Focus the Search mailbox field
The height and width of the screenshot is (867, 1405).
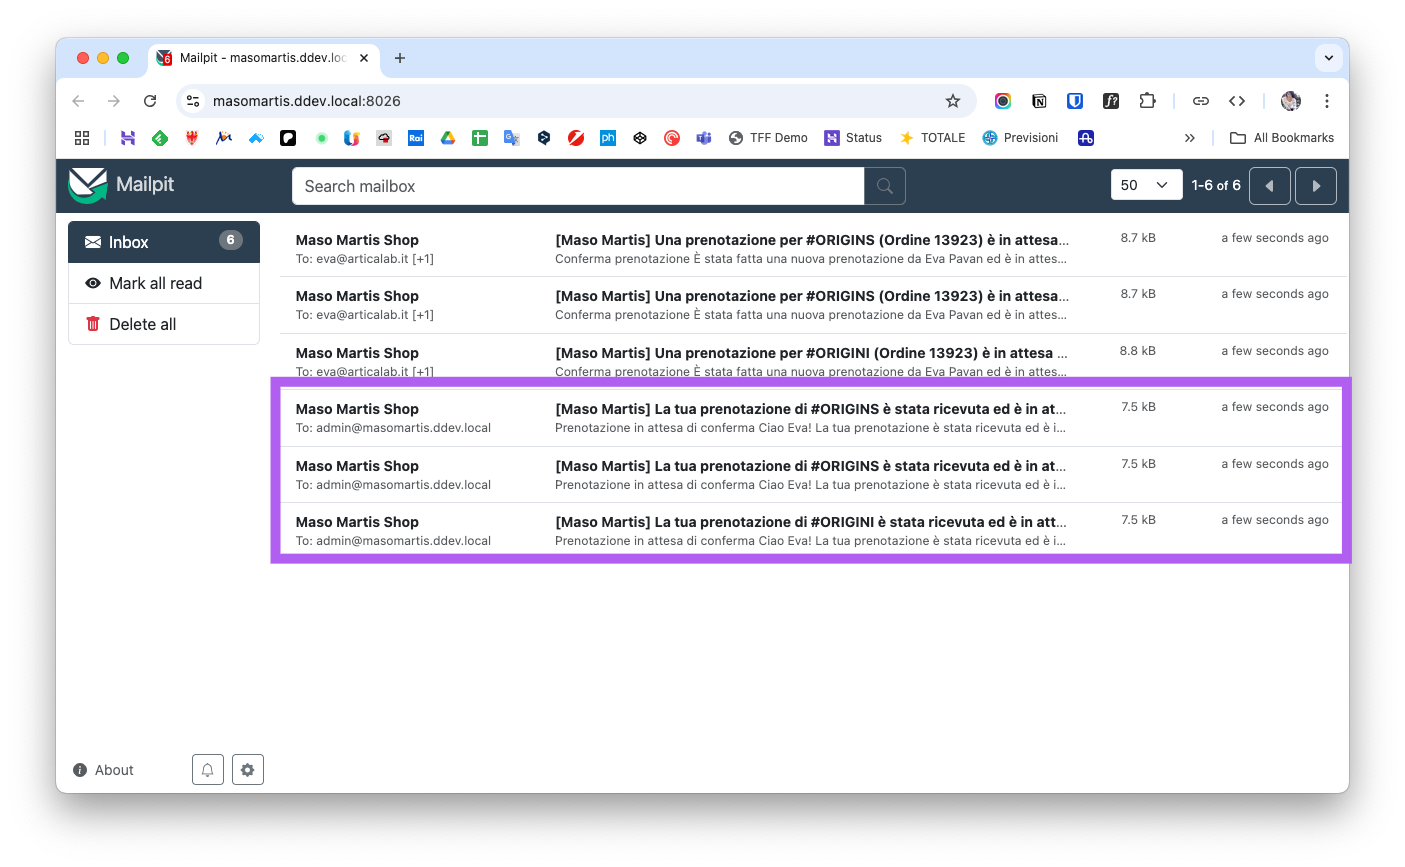click(x=578, y=186)
